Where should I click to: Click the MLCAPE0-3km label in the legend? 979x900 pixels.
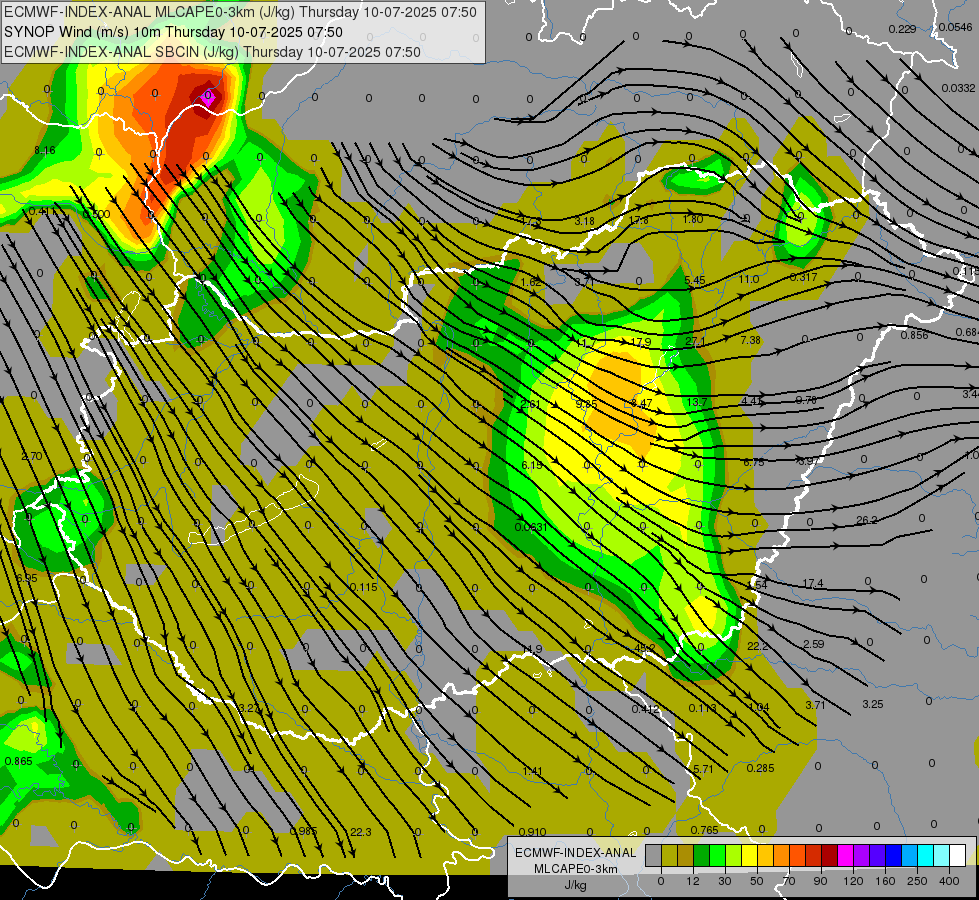(x=575, y=869)
